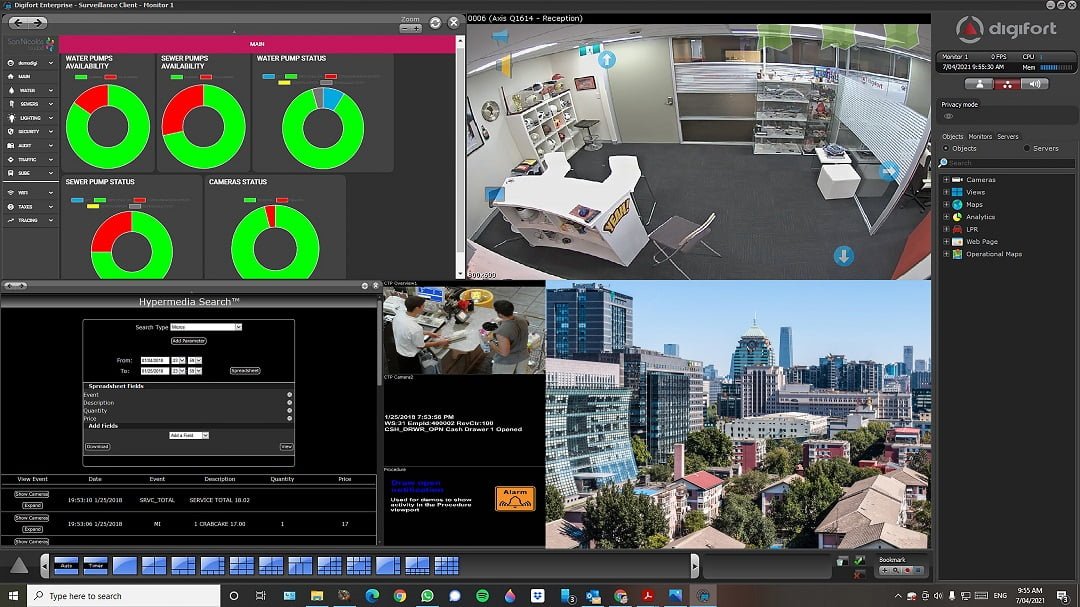This screenshot has width=1080, height=607.
Task: Select the Servers radio button
Action: coord(1027,148)
